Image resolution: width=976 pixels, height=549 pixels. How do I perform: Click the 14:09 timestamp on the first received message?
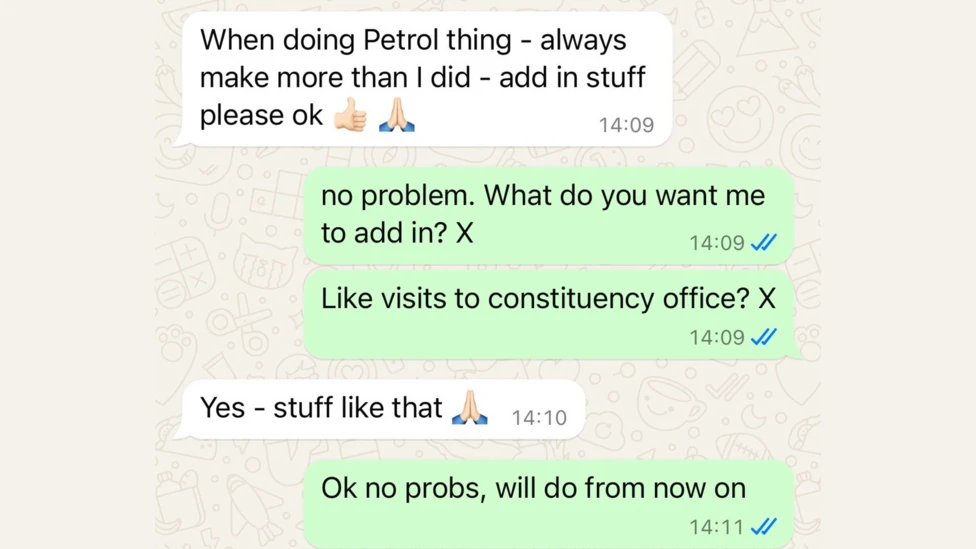[x=626, y=125]
